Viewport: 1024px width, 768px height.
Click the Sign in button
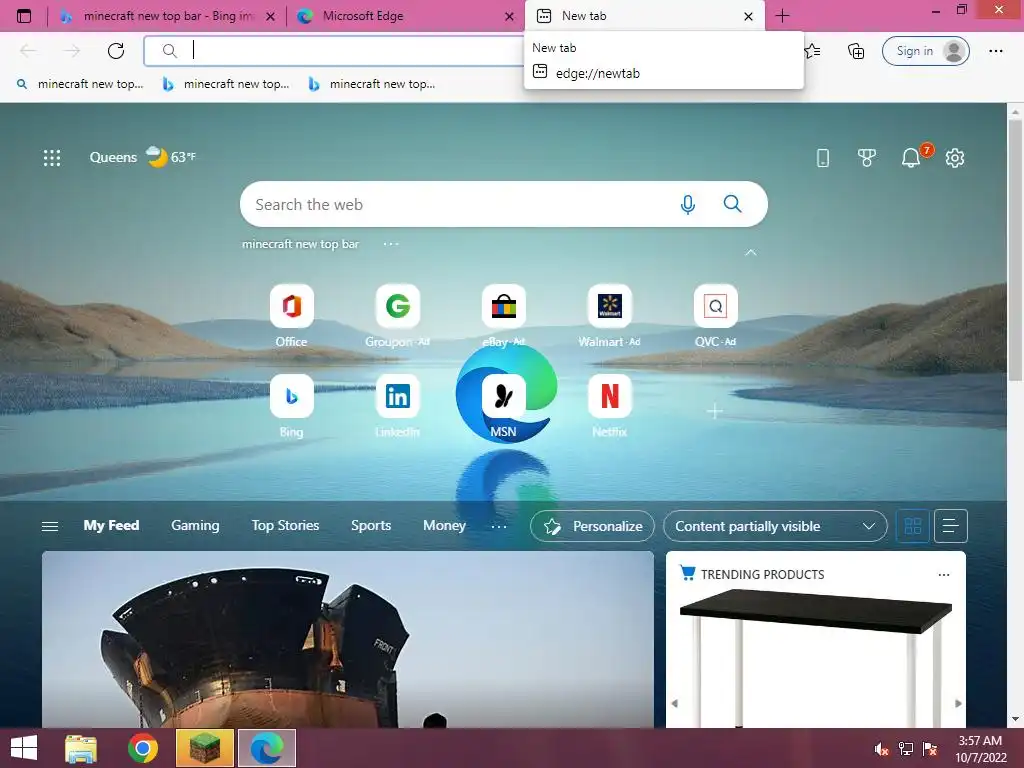(x=925, y=51)
